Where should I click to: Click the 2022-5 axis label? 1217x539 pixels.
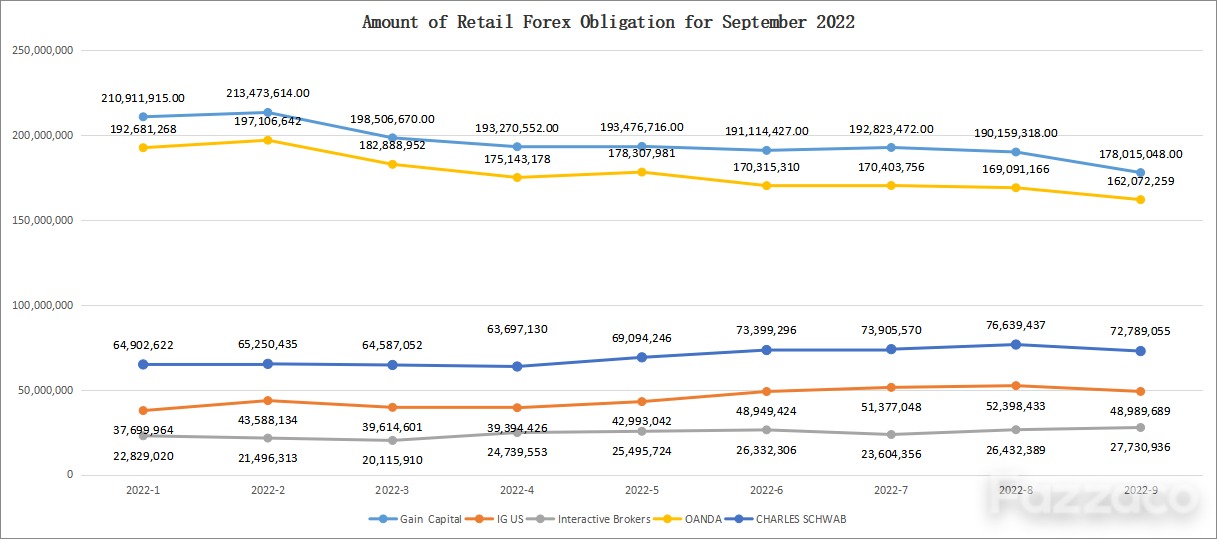(642, 492)
